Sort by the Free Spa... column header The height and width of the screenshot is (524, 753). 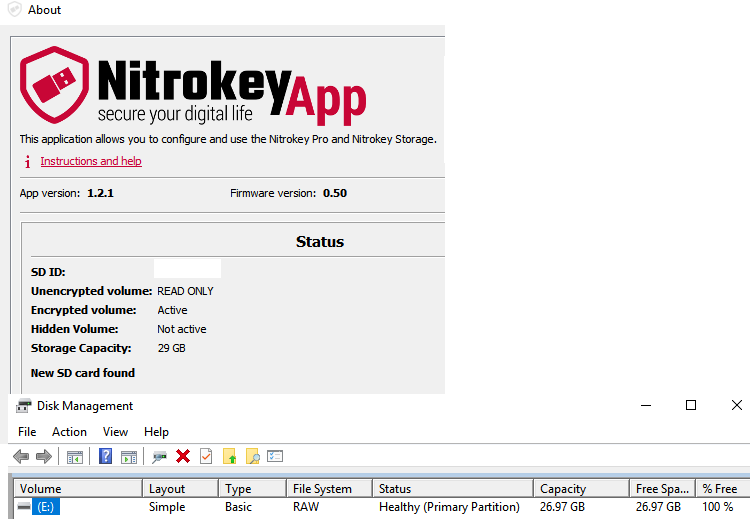663,488
